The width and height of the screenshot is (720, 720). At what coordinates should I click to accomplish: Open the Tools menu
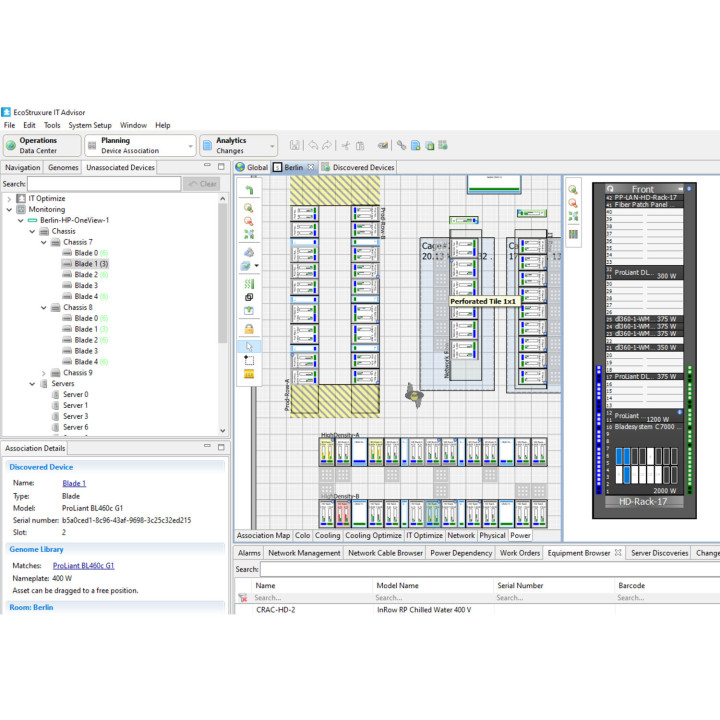click(x=52, y=125)
